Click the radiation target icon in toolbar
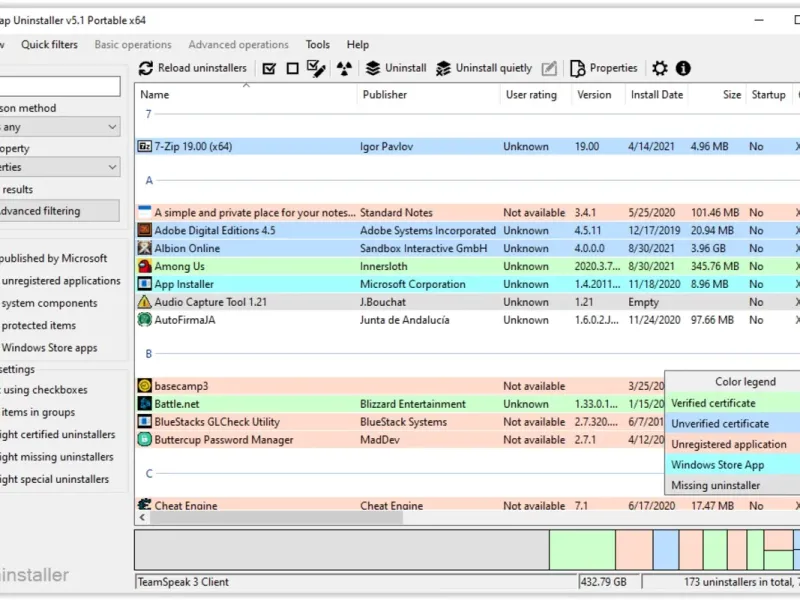The image size is (800, 600). click(344, 68)
